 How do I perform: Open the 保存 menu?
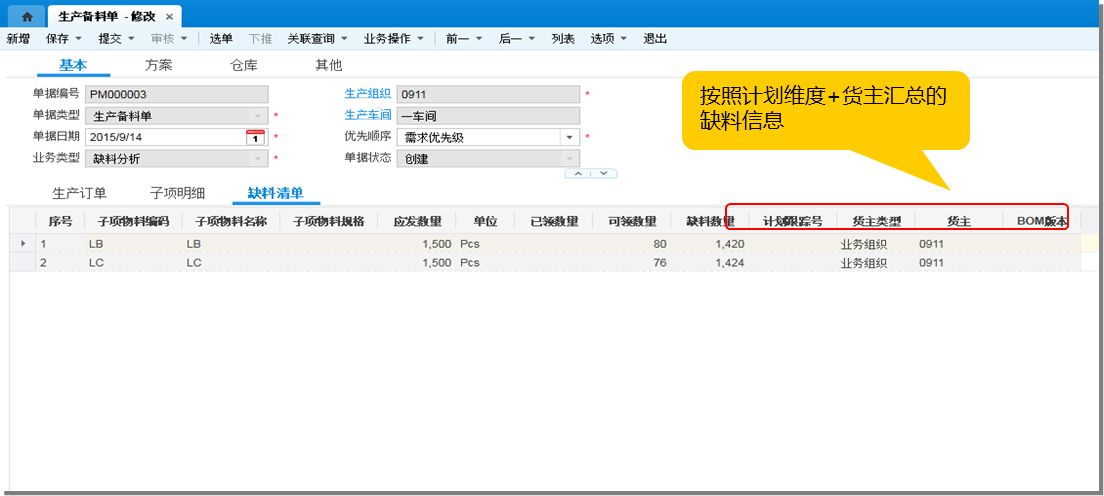click(63, 39)
